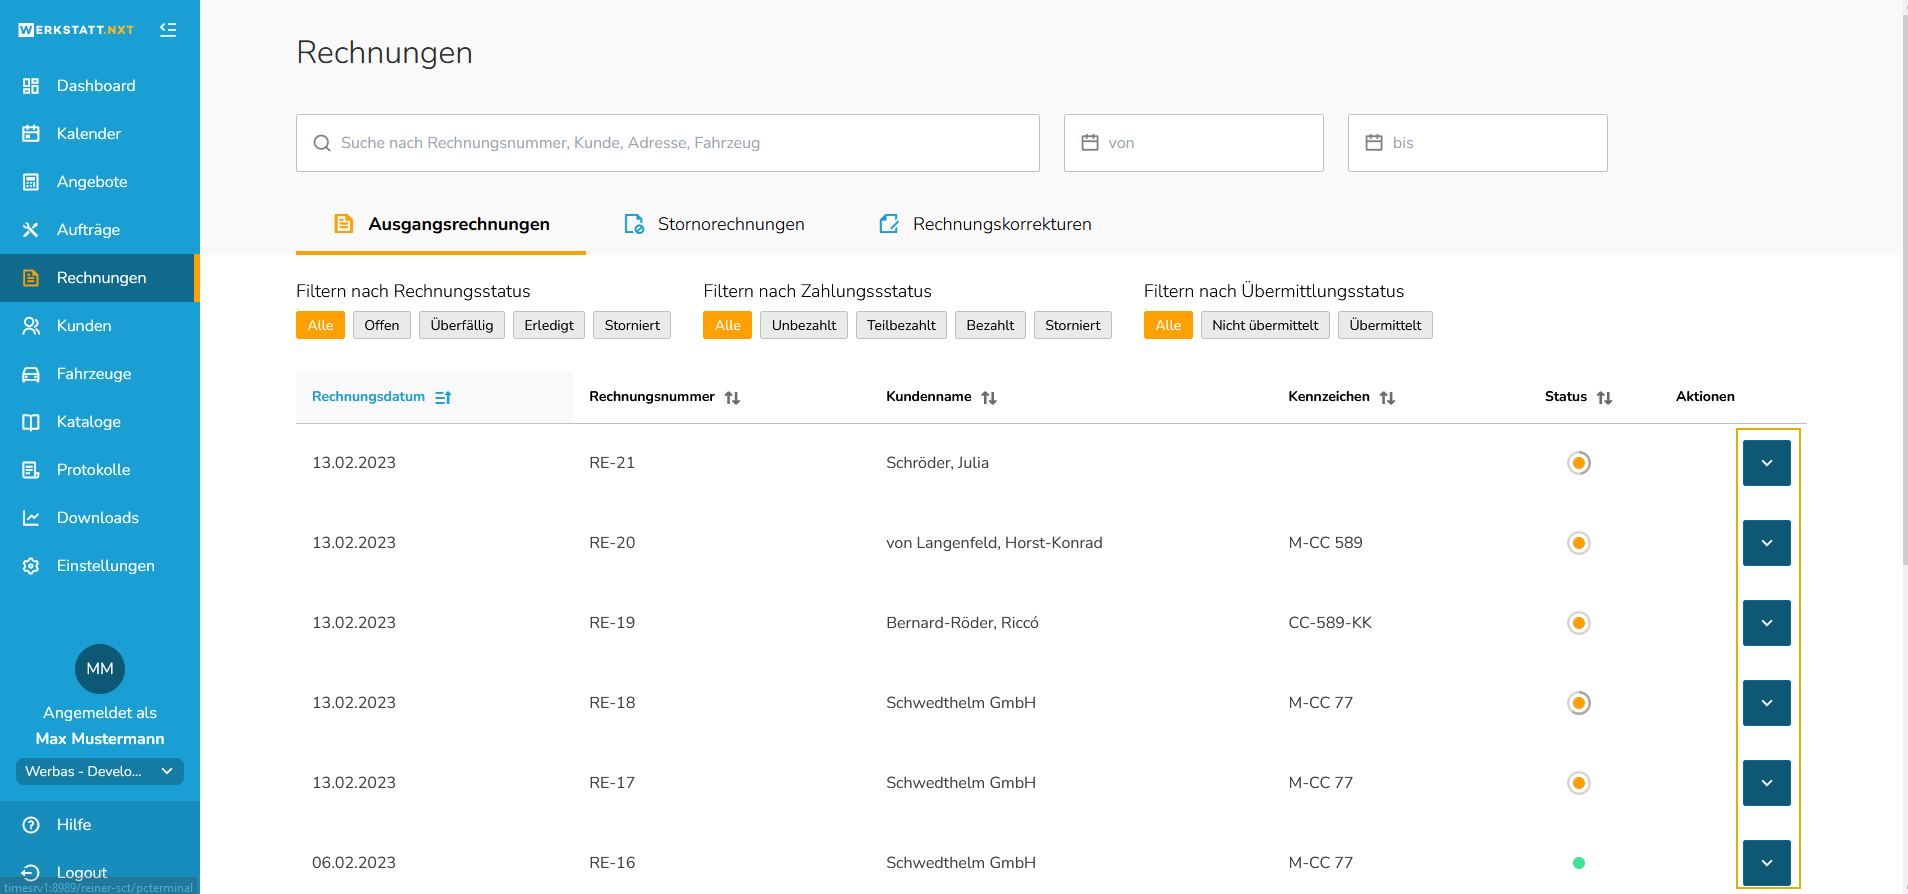Click license plate 'CC-589-KK'

tap(1330, 623)
